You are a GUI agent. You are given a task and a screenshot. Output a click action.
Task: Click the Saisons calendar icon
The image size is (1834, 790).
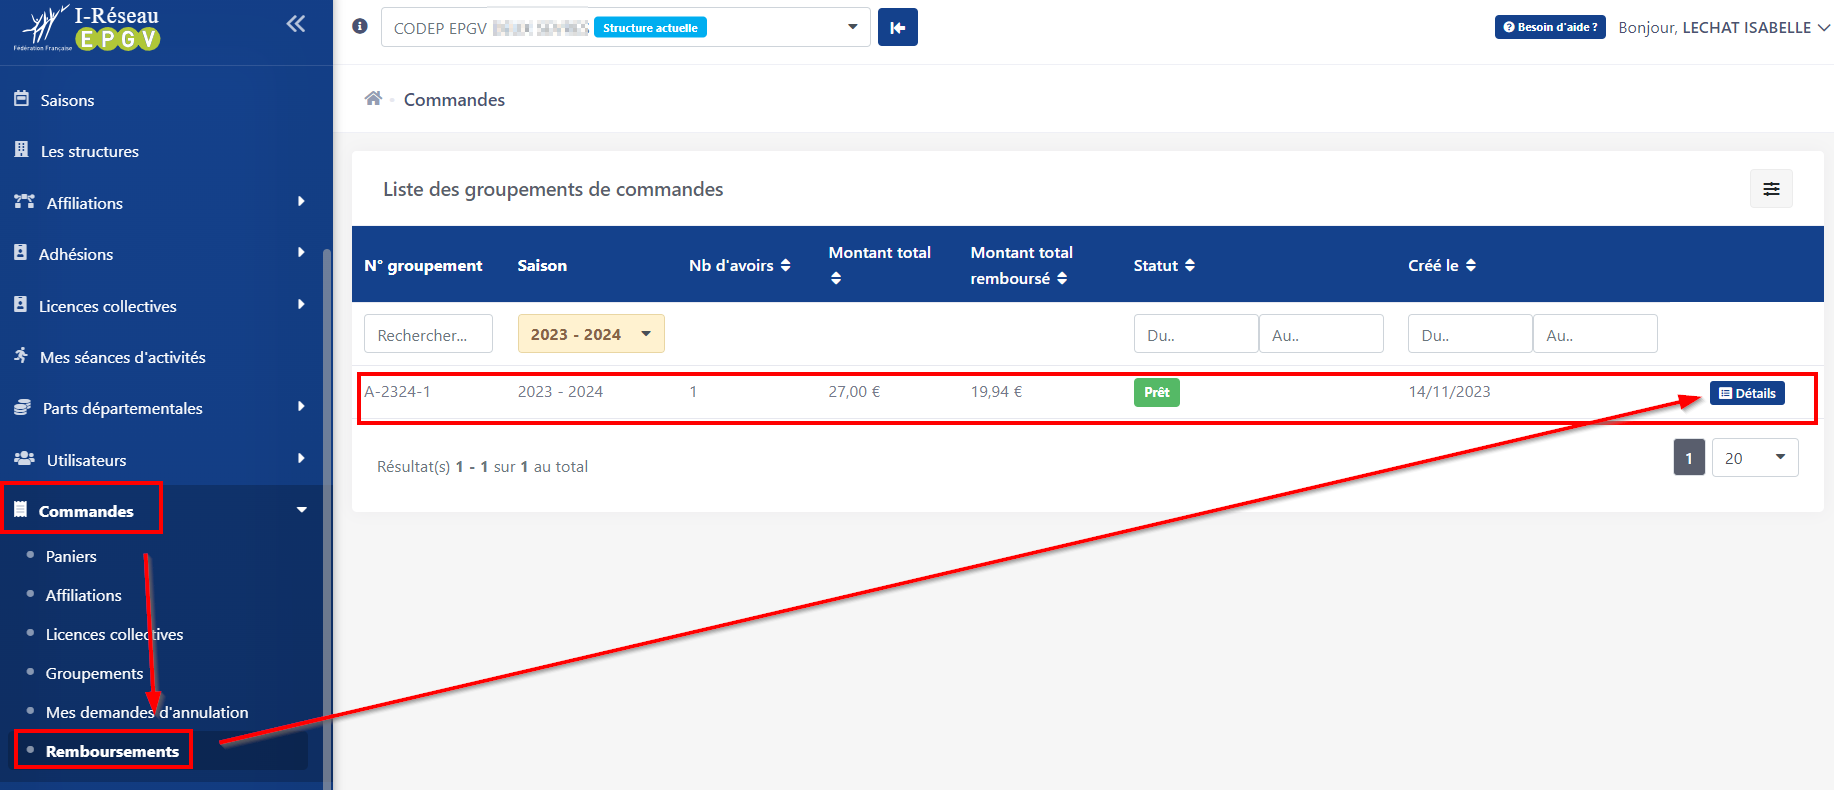point(21,99)
